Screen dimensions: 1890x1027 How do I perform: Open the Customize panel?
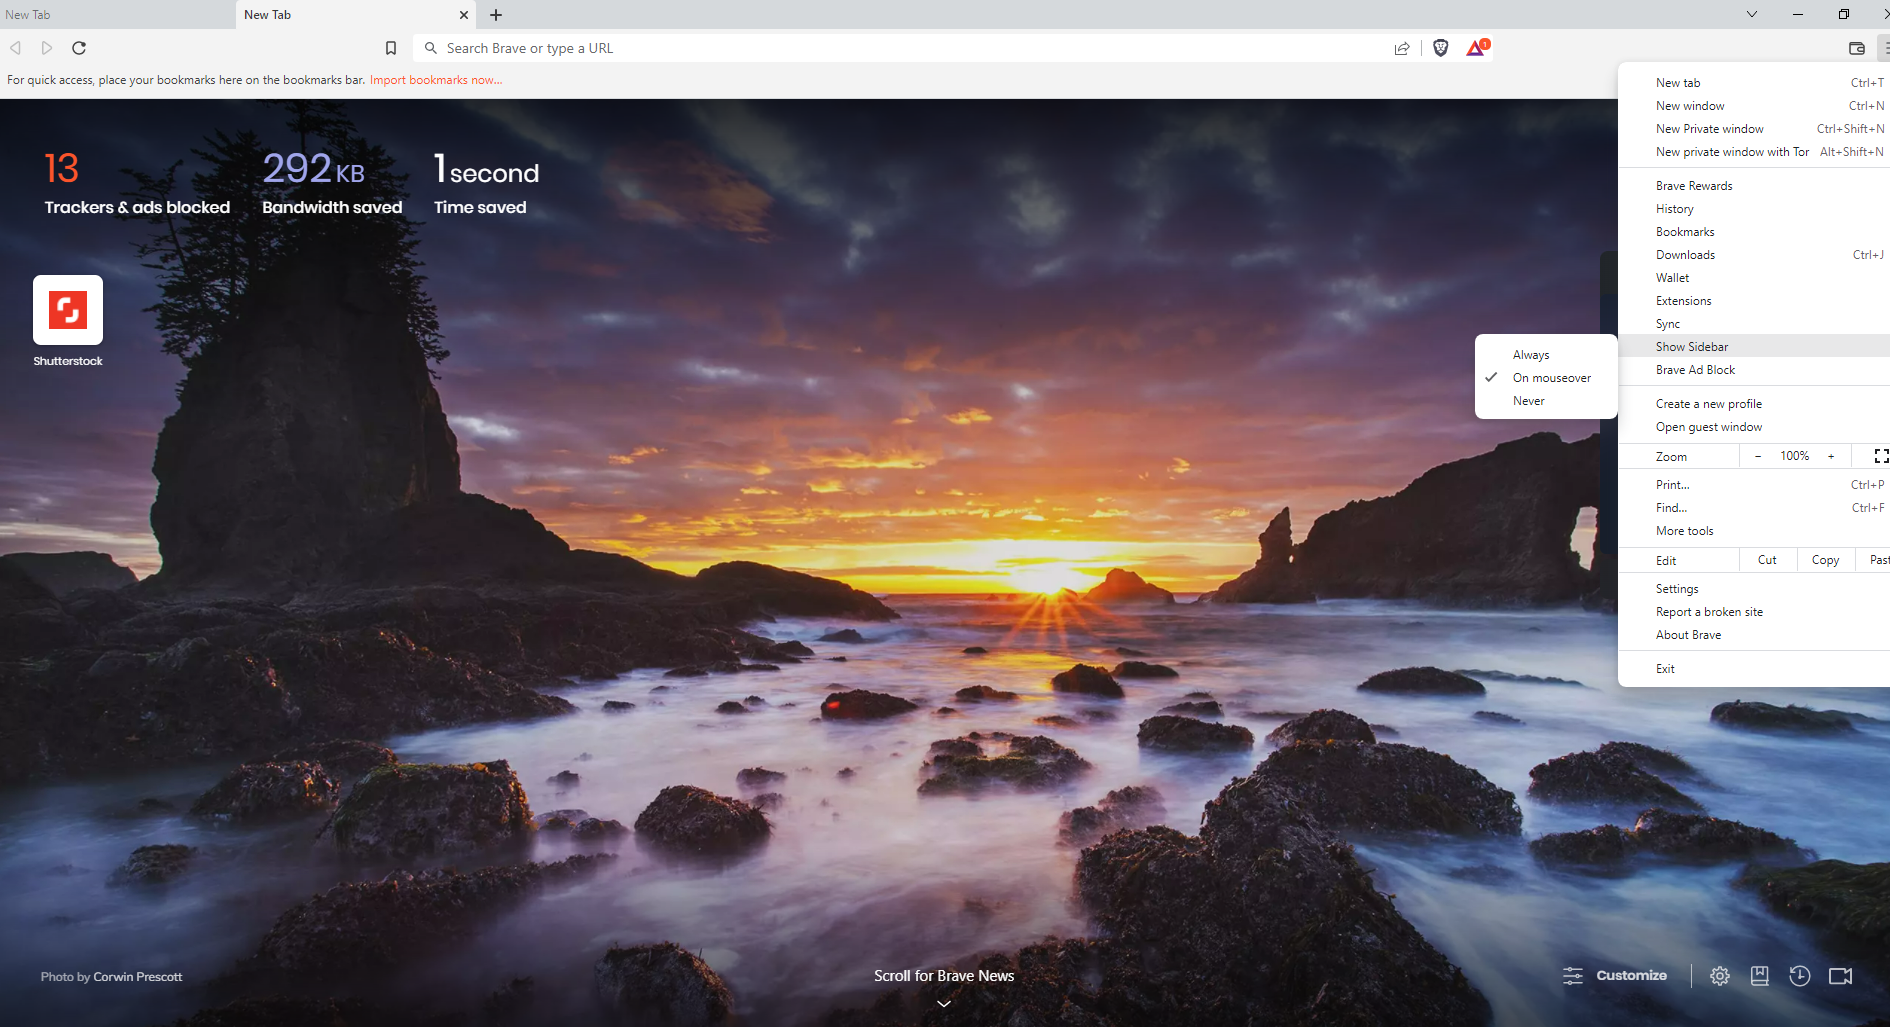point(1616,975)
